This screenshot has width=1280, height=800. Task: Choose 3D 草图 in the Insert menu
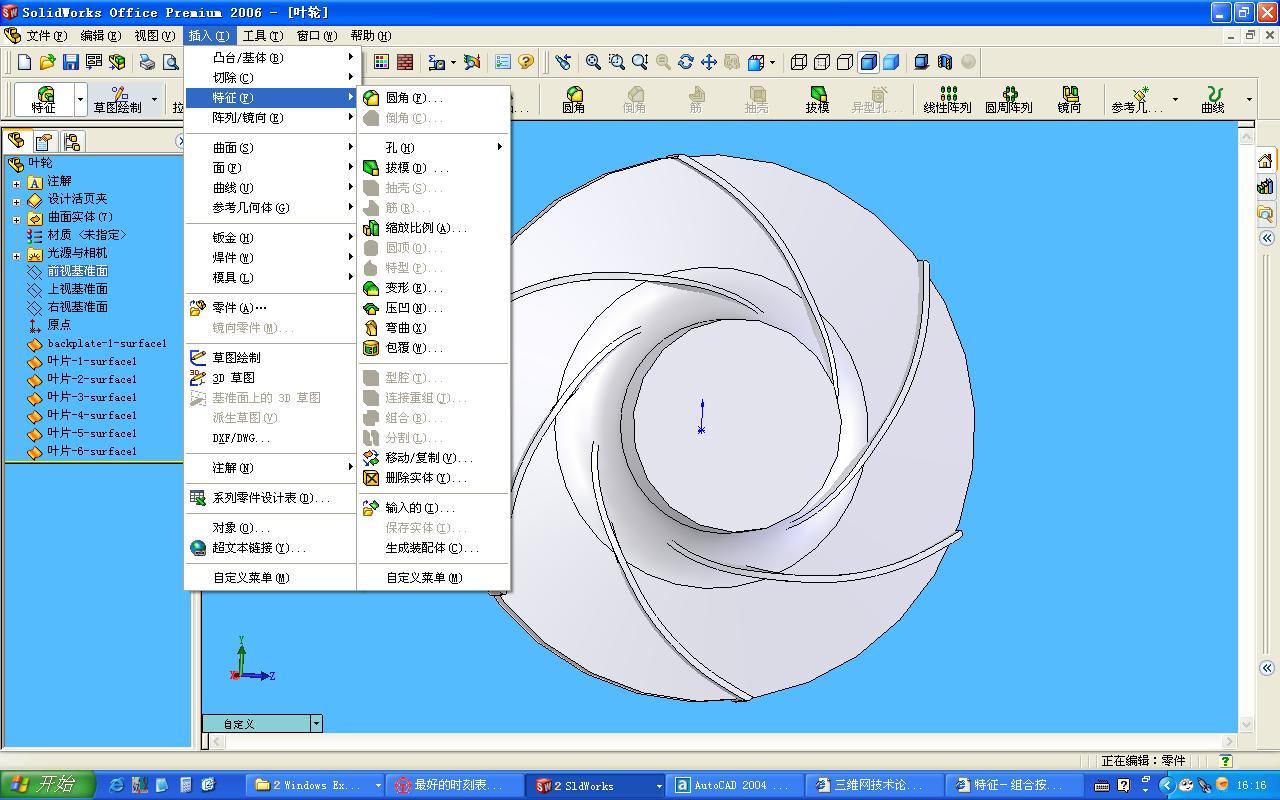tap(271, 378)
